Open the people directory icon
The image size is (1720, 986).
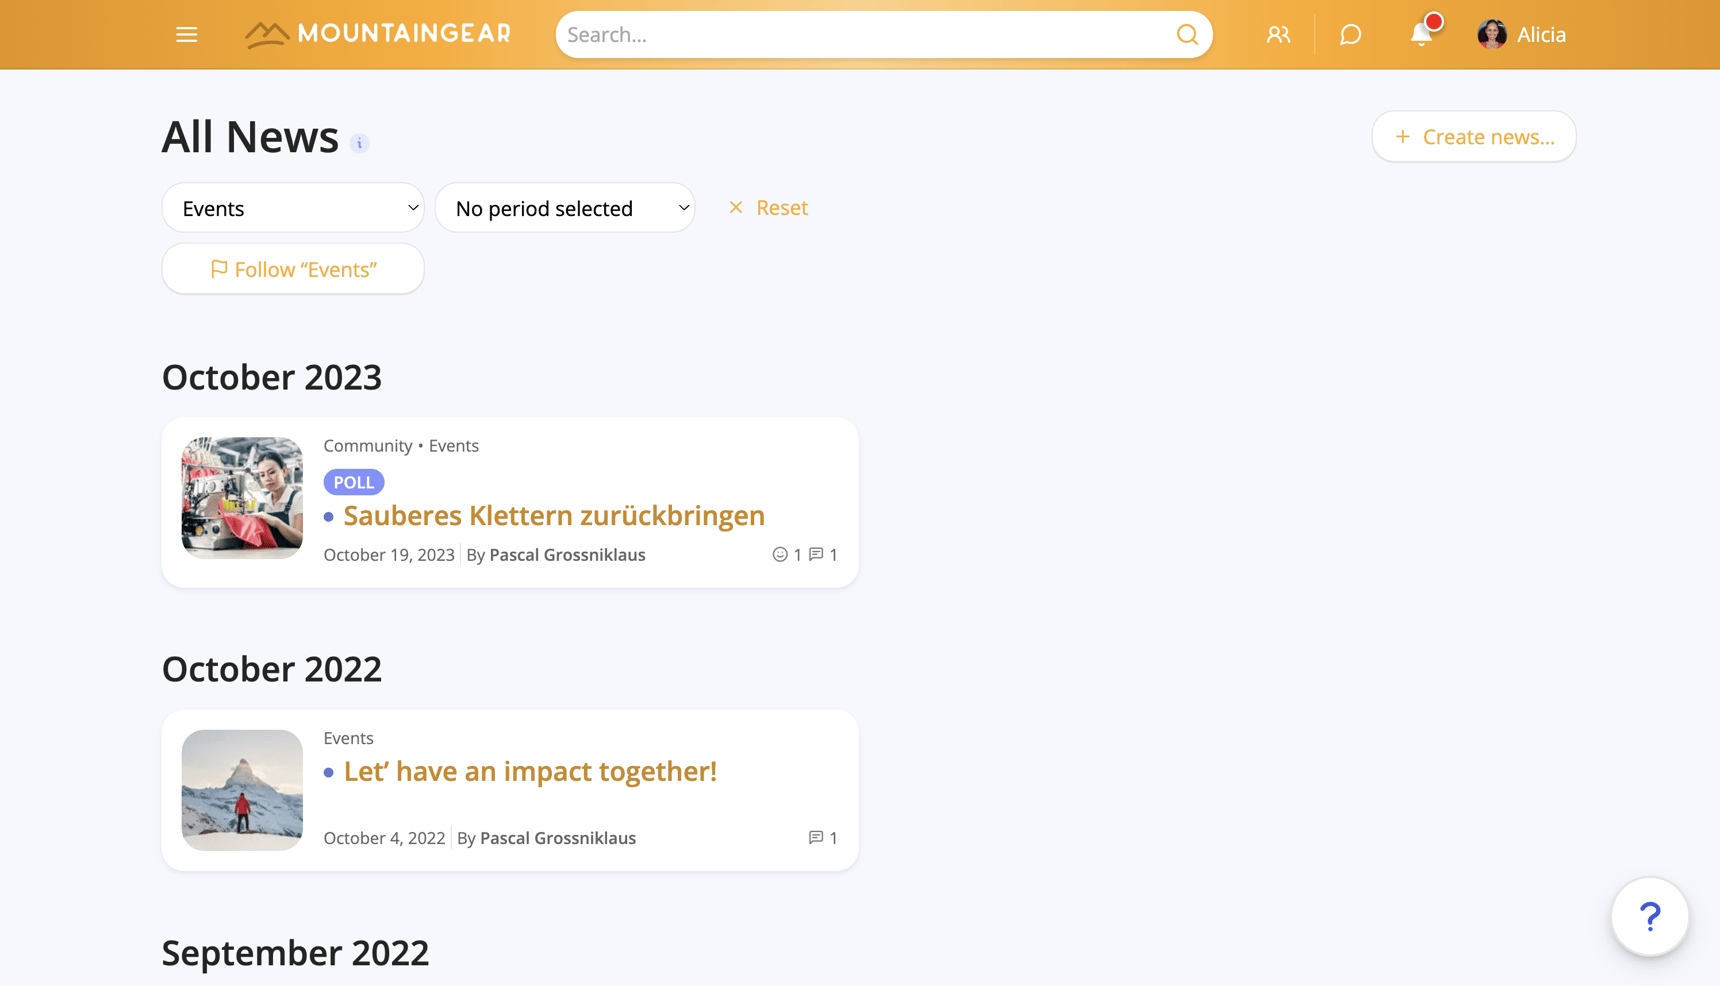click(1277, 35)
